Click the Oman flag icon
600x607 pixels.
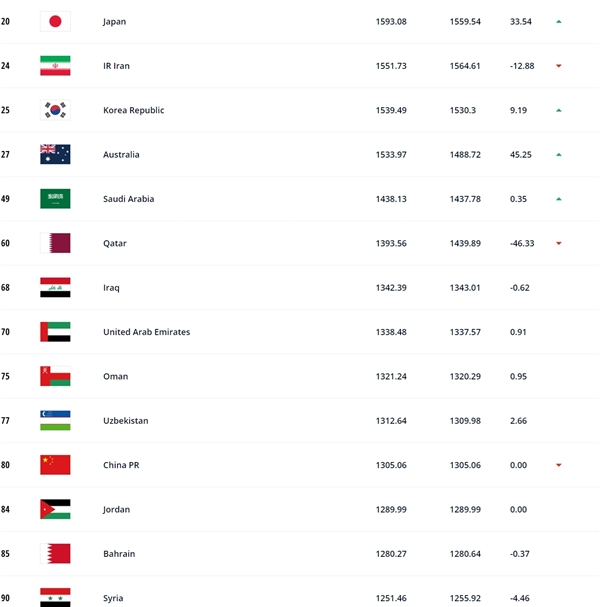pos(55,376)
